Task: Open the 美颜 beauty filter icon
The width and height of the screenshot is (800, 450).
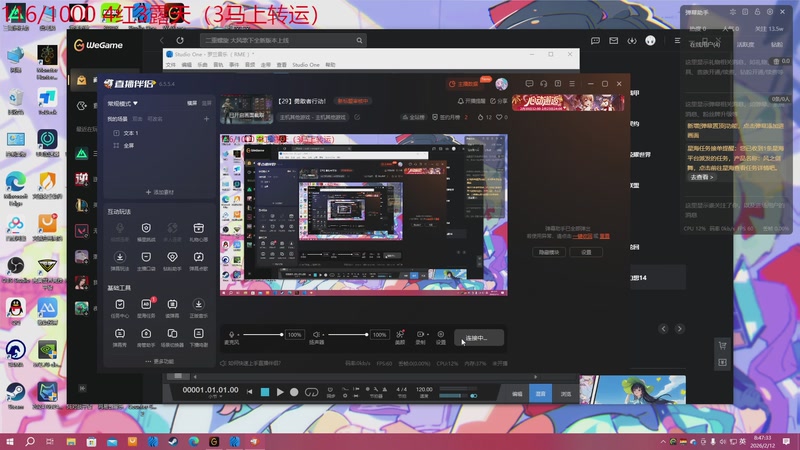Action: click(x=400, y=335)
